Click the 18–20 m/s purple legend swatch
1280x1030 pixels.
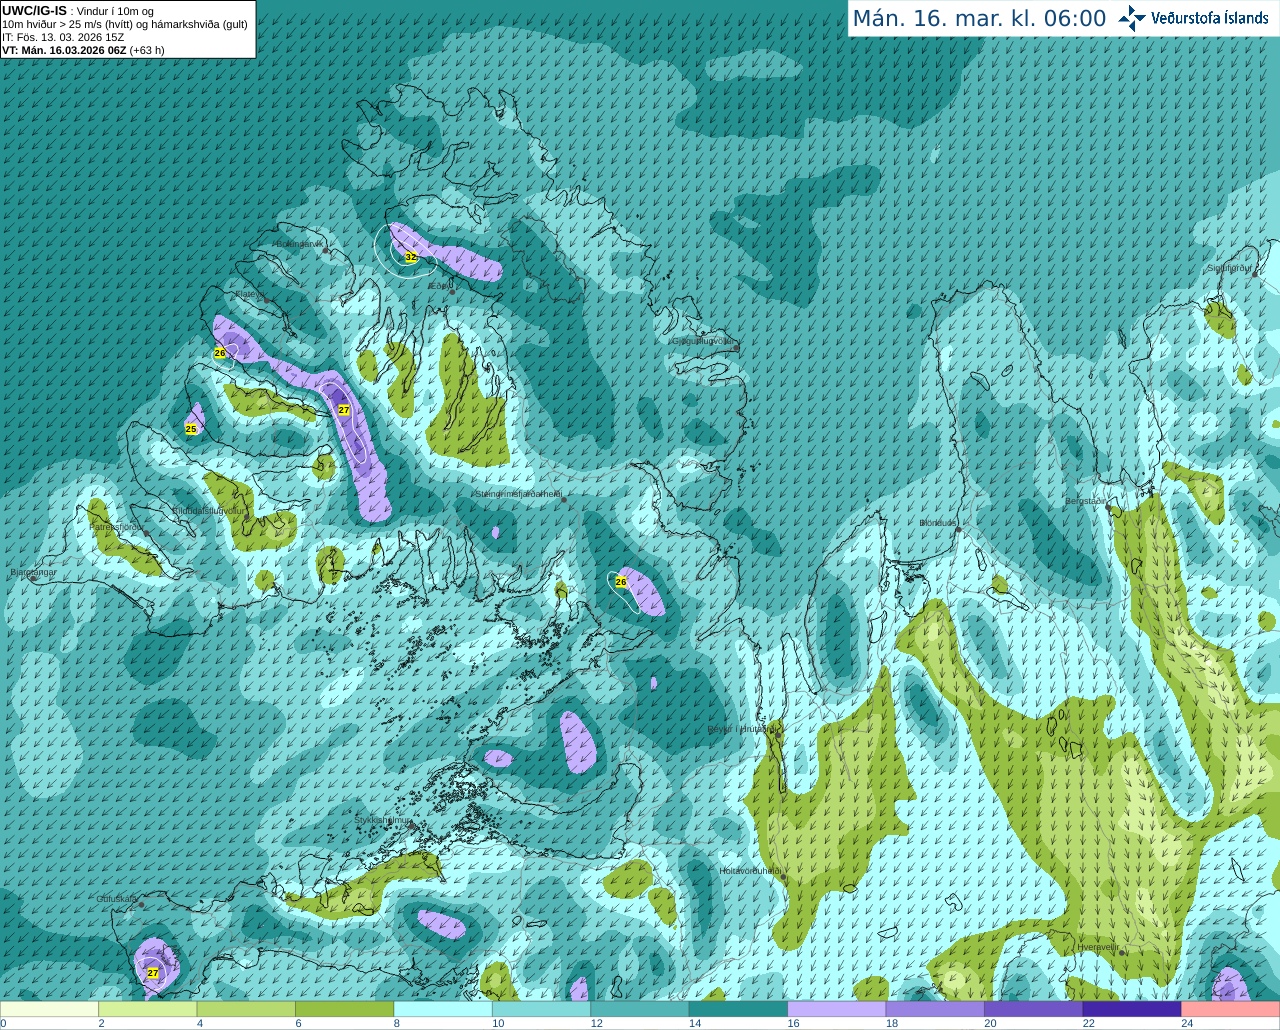coord(935,1009)
